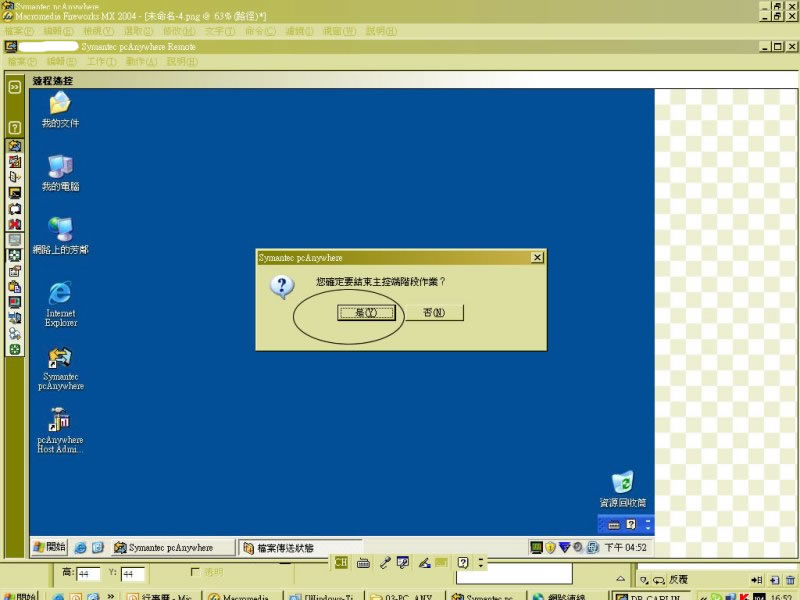Click the 高 height input field
Image resolution: width=800 pixels, height=600 pixels.
tap(89, 574)
